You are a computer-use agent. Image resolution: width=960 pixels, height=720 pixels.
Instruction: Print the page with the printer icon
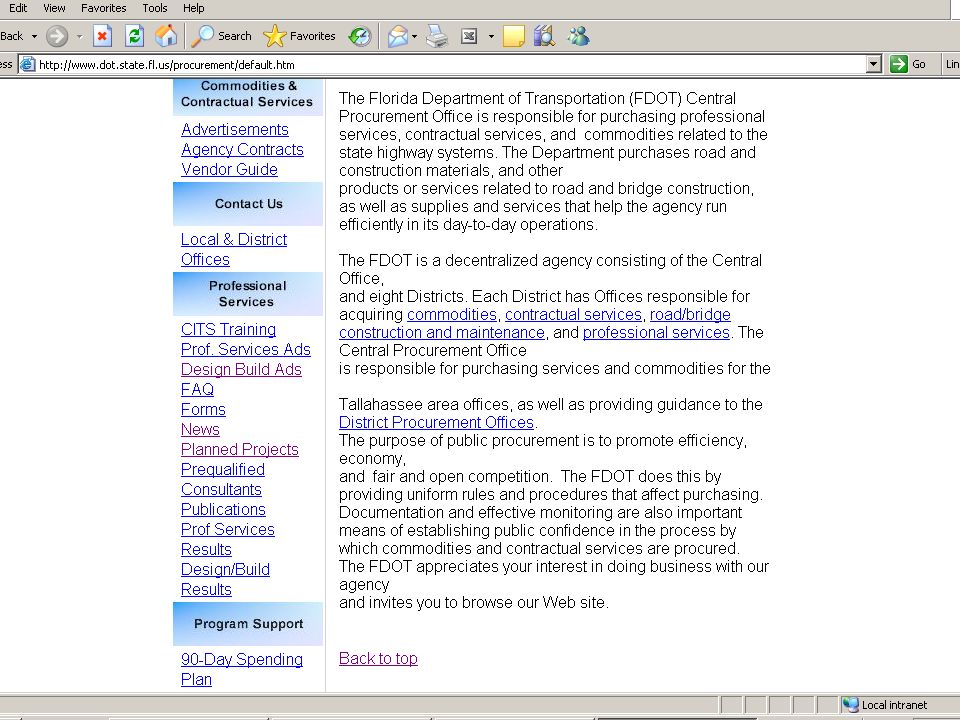tap(437, 36)
